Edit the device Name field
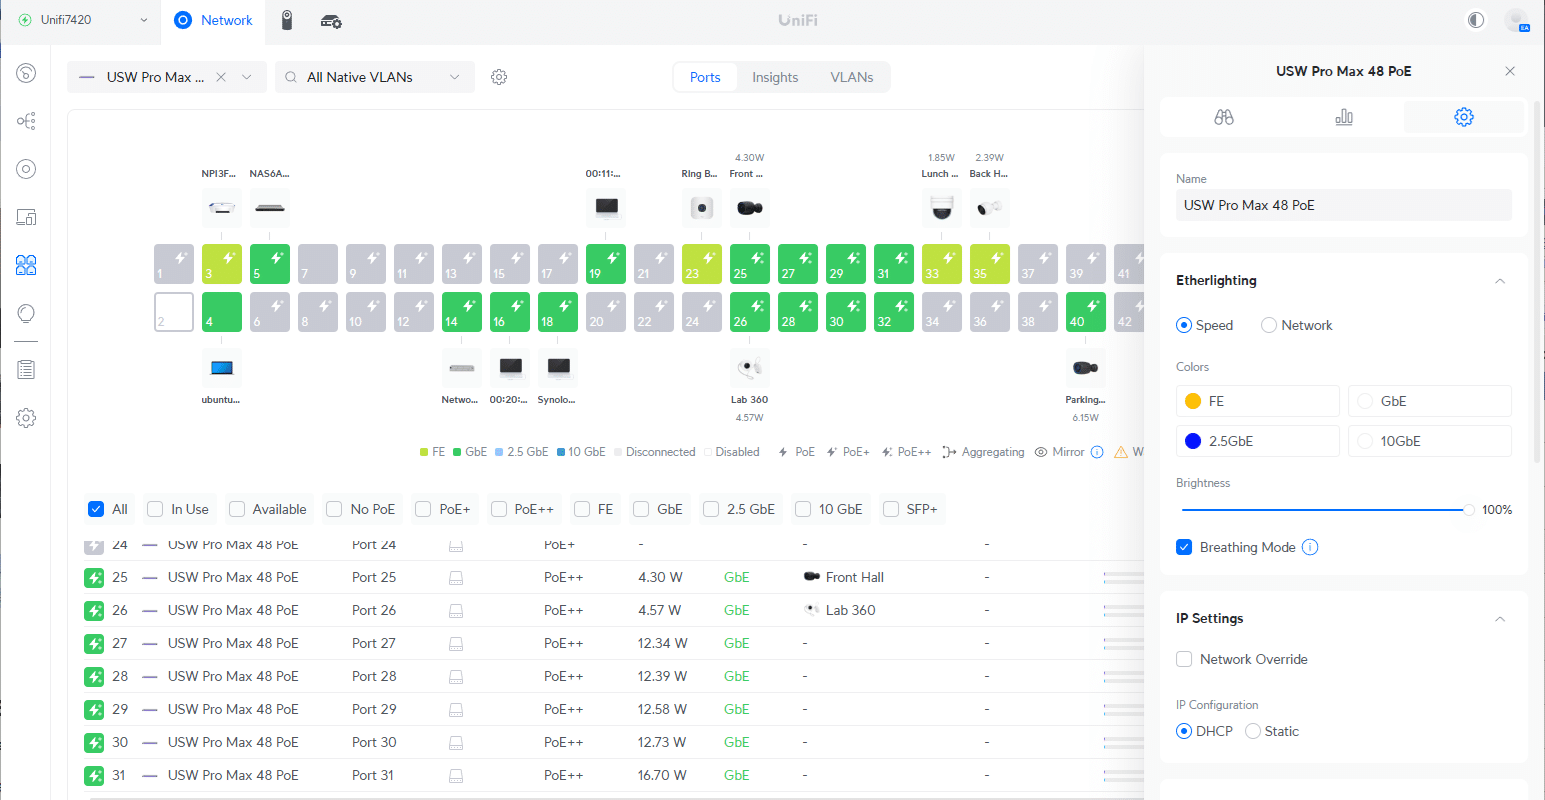Image resolution: width=1545 pixels, height=800 pixels. tap(1344, 205)
